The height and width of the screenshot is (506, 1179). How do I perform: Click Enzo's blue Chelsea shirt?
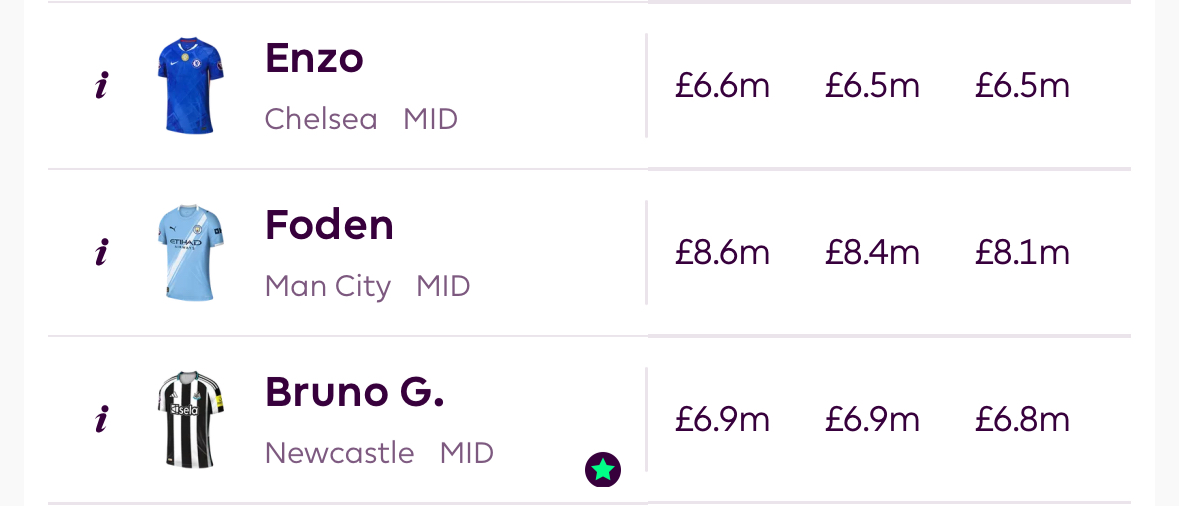pyautogui.click(x=190, y=86)
